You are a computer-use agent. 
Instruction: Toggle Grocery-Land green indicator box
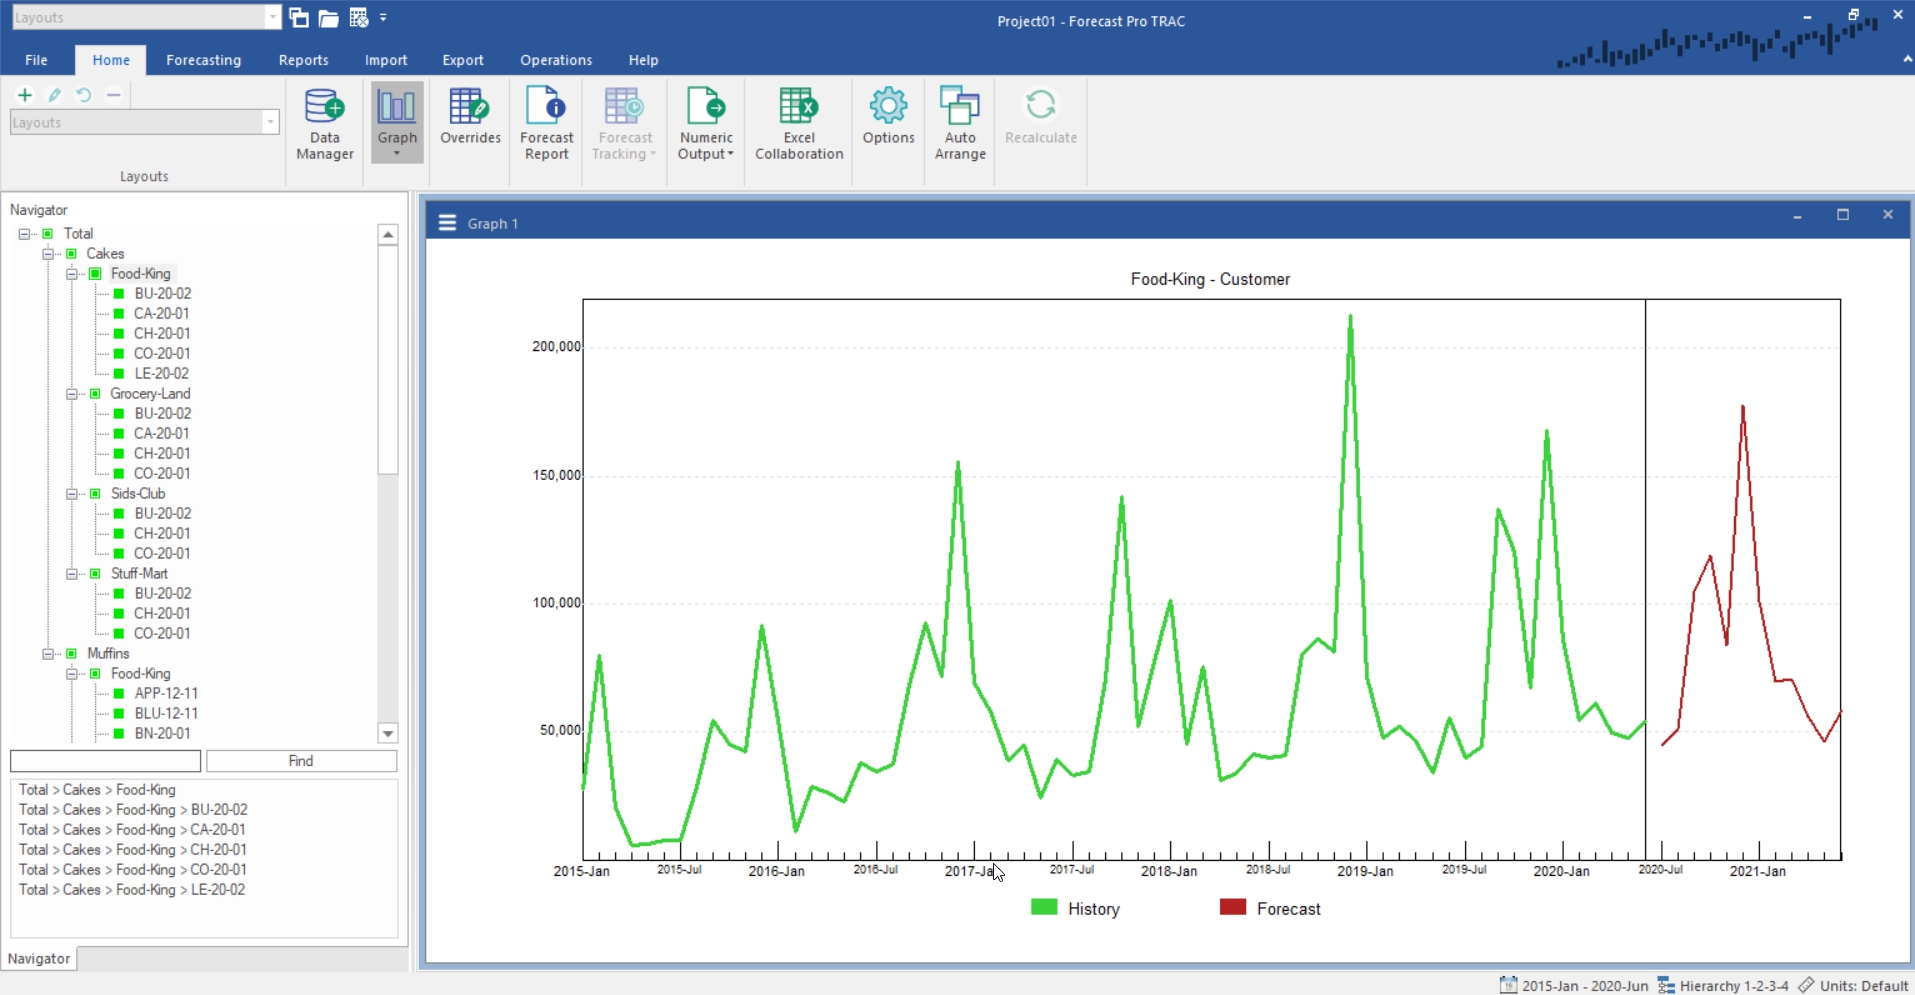tap(95, 394)
